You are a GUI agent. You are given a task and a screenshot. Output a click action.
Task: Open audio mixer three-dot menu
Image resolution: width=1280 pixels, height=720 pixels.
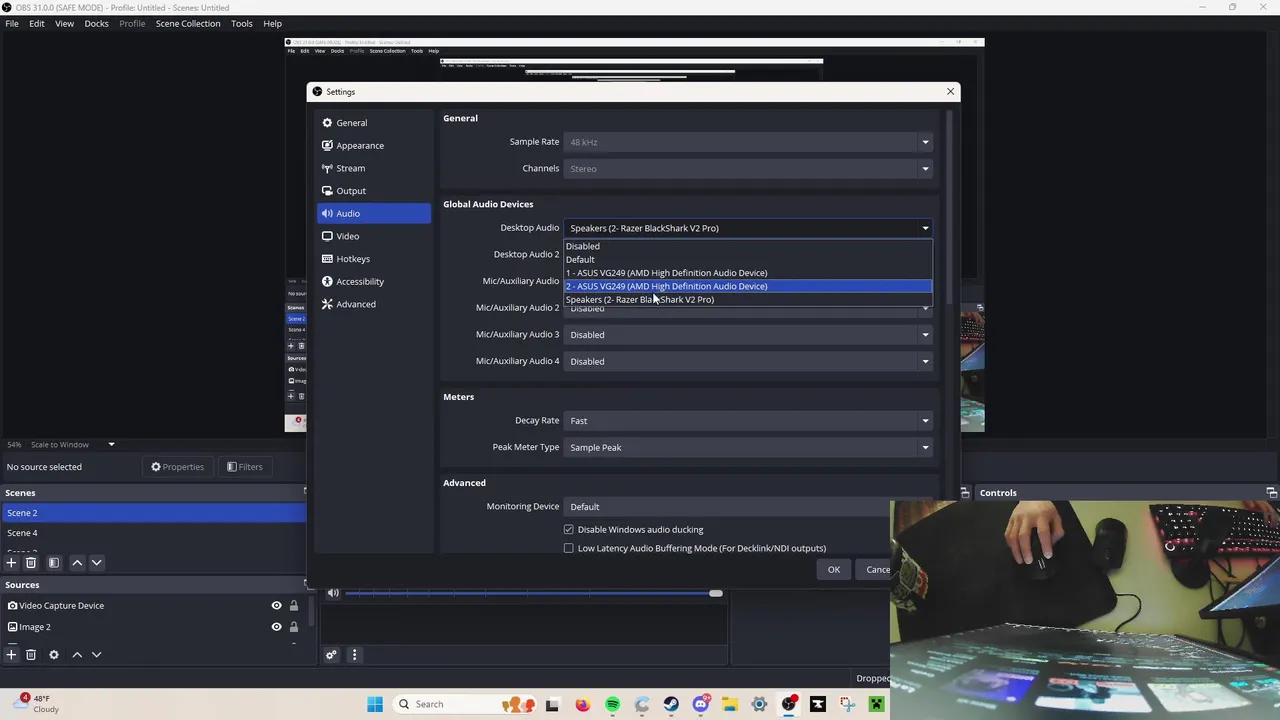[354, 655]
